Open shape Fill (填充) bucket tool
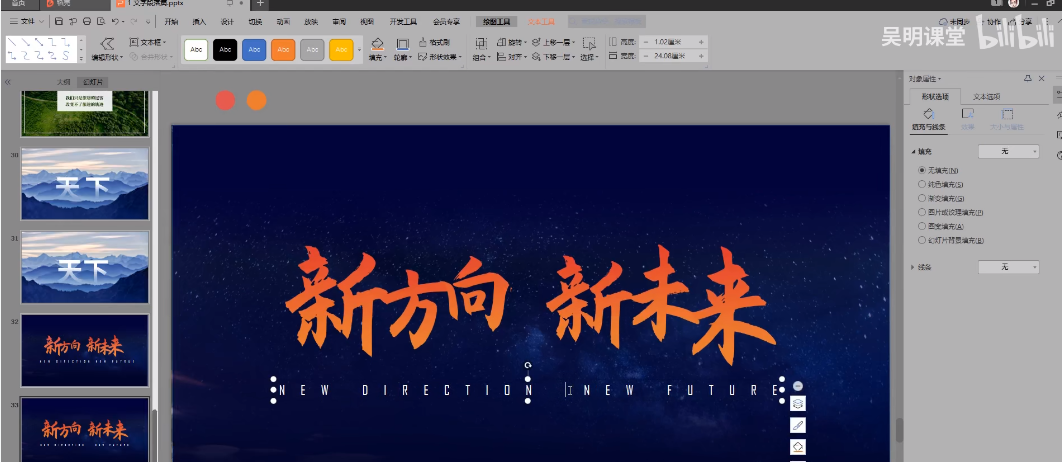Viewport: 1062px width, 462px height. (x=377, y=50)
